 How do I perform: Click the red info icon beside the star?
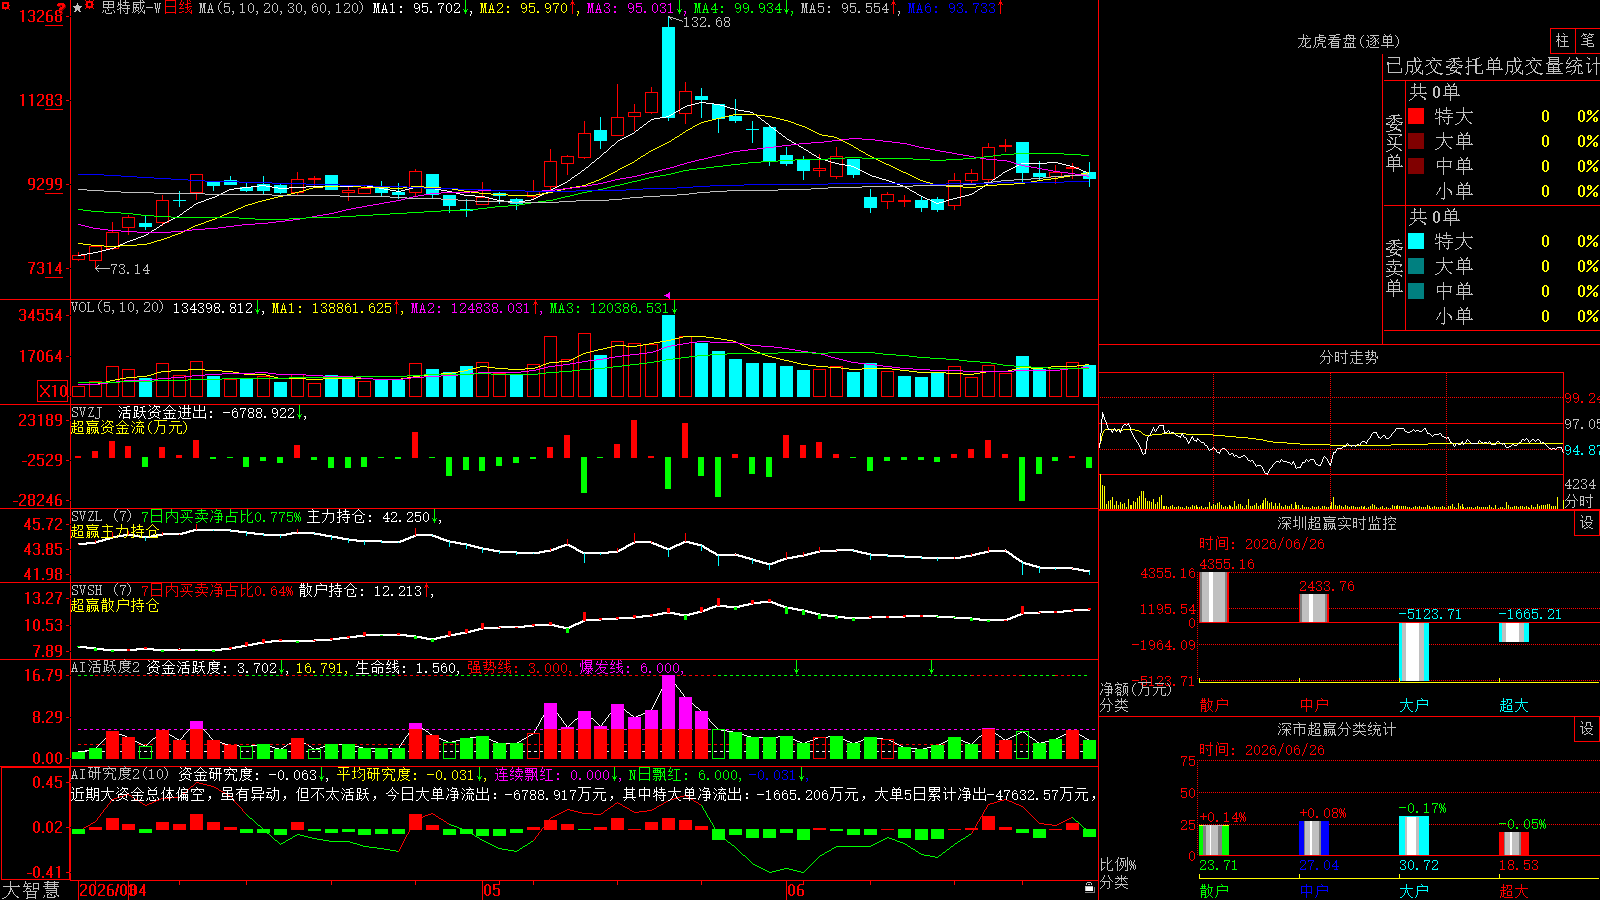click(x=90, y=7)
